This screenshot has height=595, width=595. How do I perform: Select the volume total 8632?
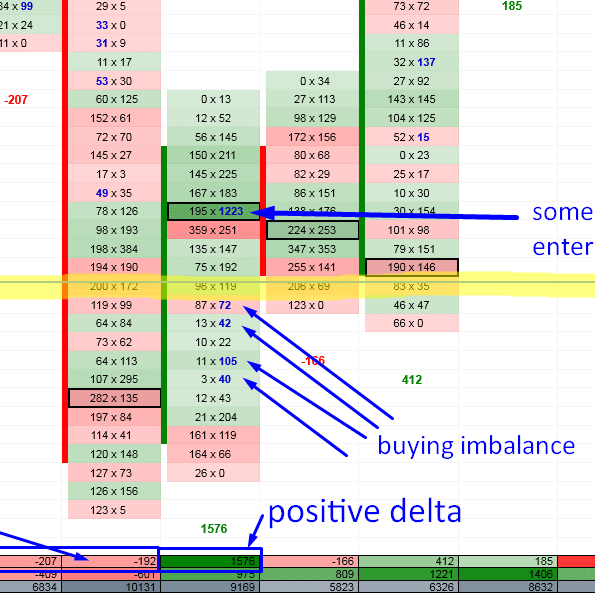[x=508, y=587]
